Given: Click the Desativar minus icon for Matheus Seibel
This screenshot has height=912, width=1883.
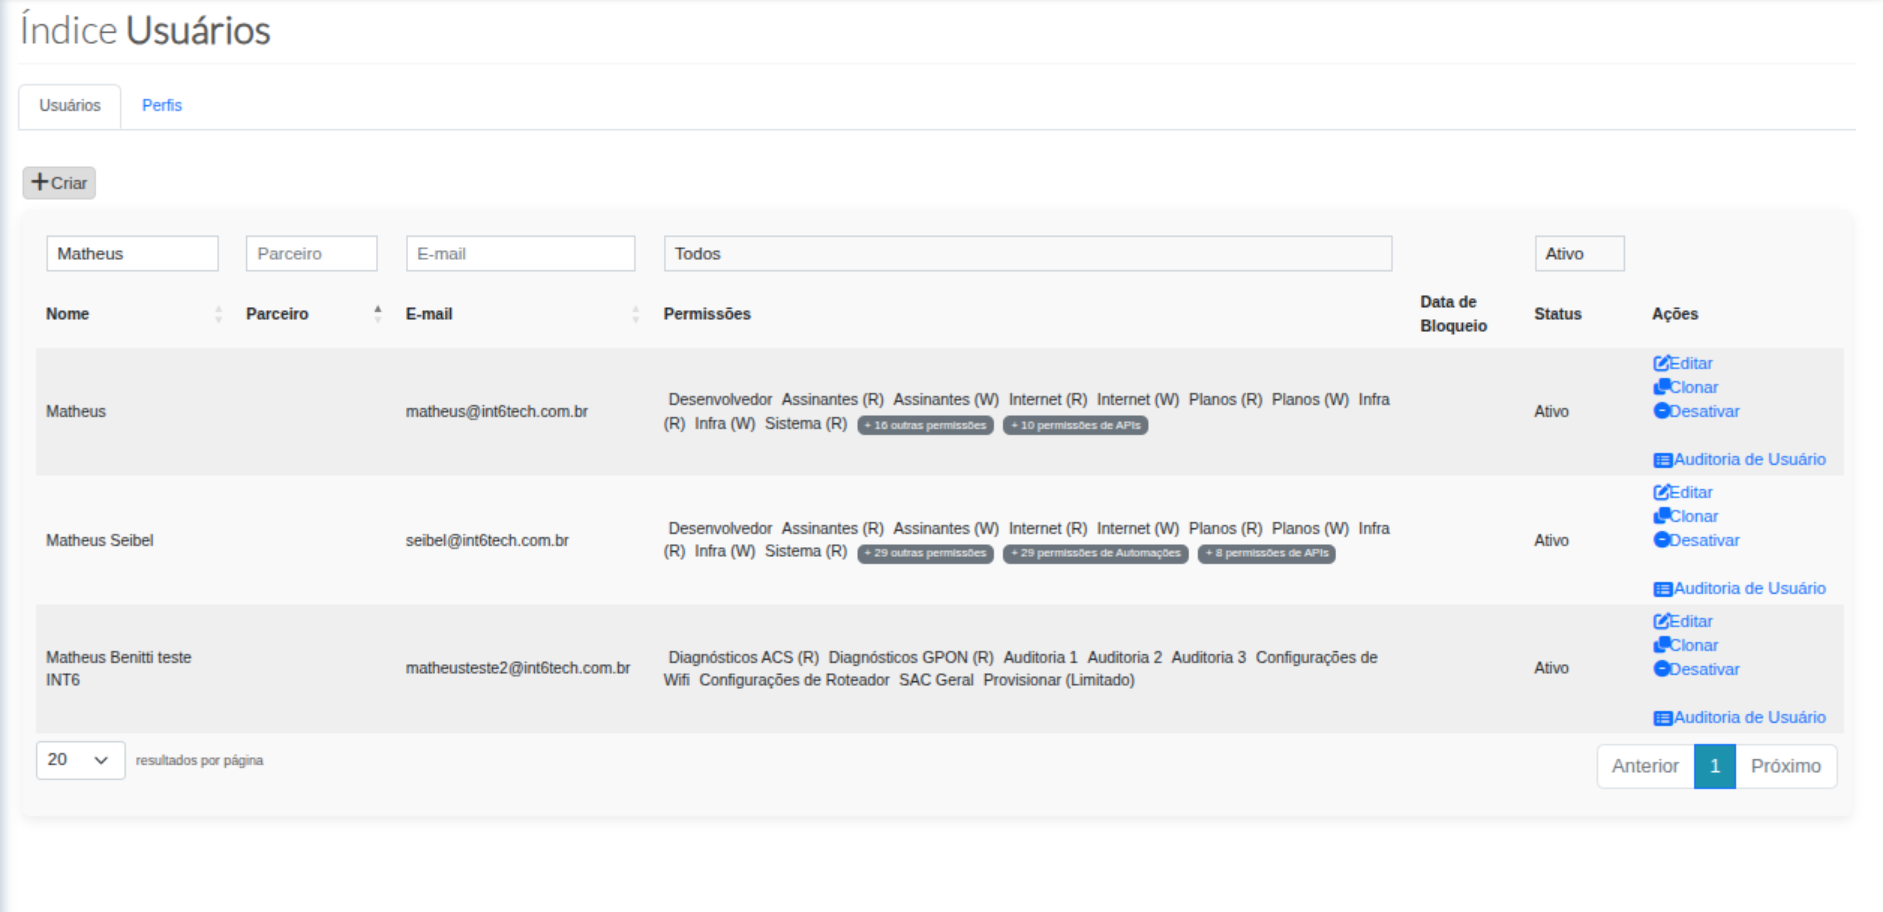Looking at the screenshot, I should tap(1661, 540).
